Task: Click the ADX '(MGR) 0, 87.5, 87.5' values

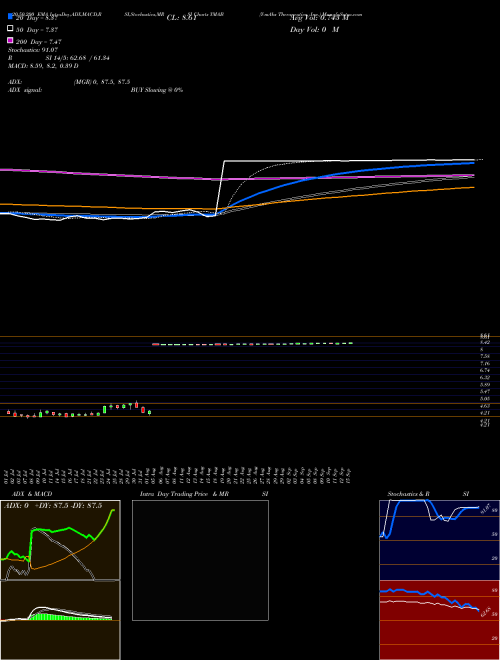Action: point(101,82)
